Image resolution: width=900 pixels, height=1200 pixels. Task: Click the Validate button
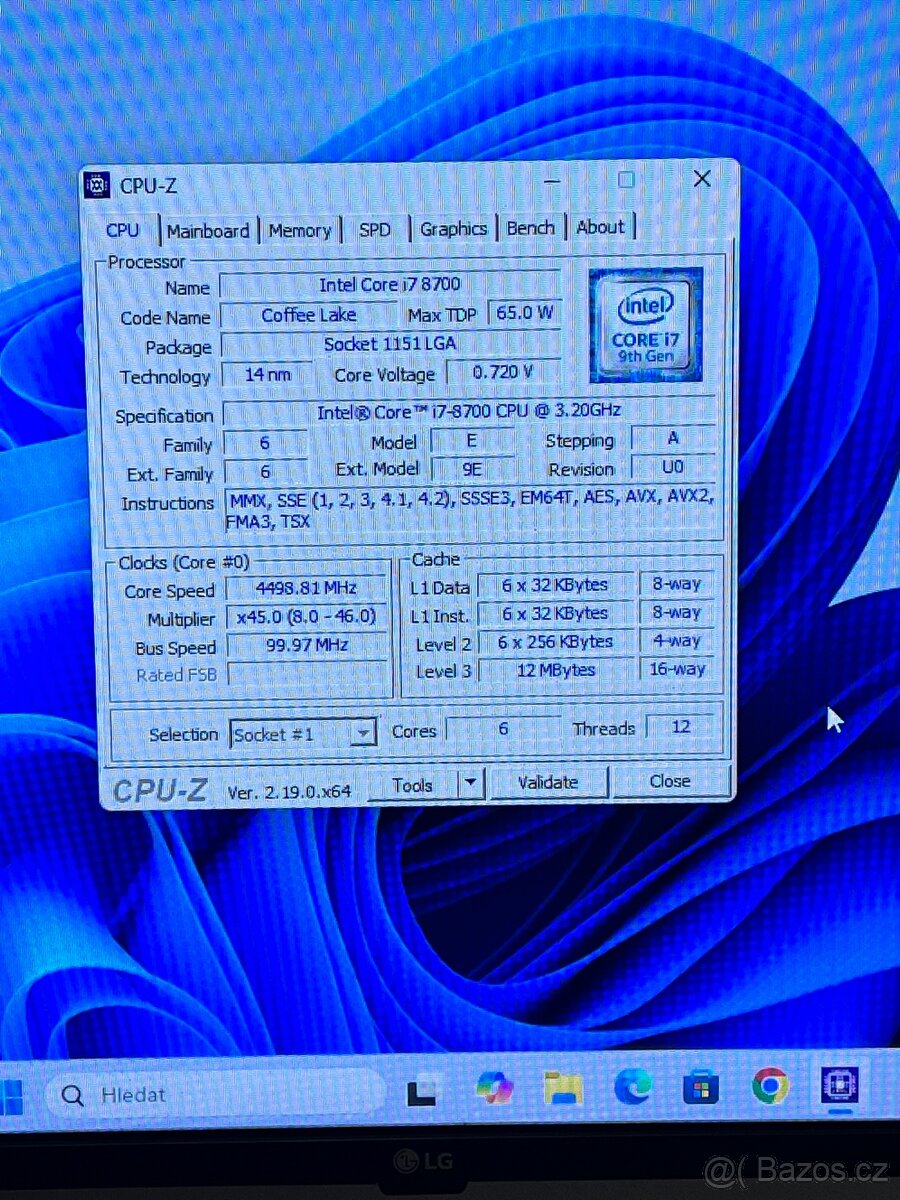[x=548, y=783]
